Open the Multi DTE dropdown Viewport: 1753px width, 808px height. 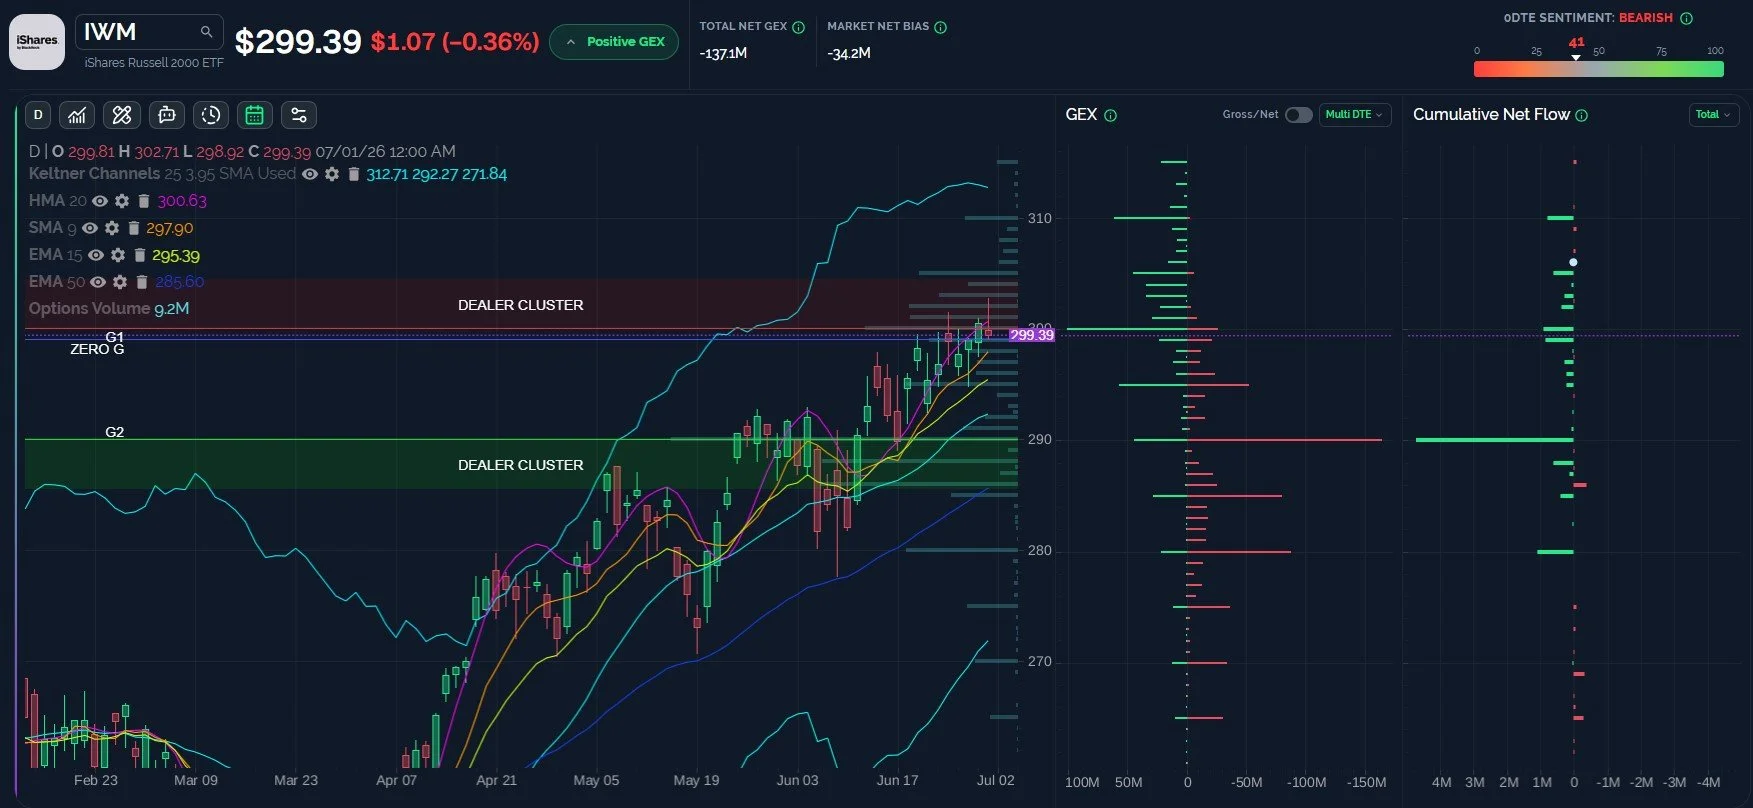tap(1355, 115)
